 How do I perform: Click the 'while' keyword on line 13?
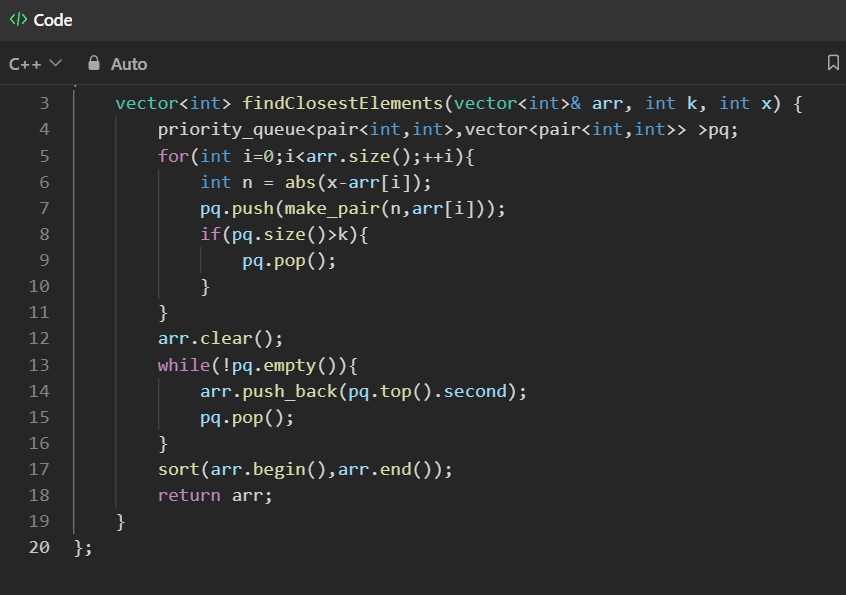click(183, 365)
